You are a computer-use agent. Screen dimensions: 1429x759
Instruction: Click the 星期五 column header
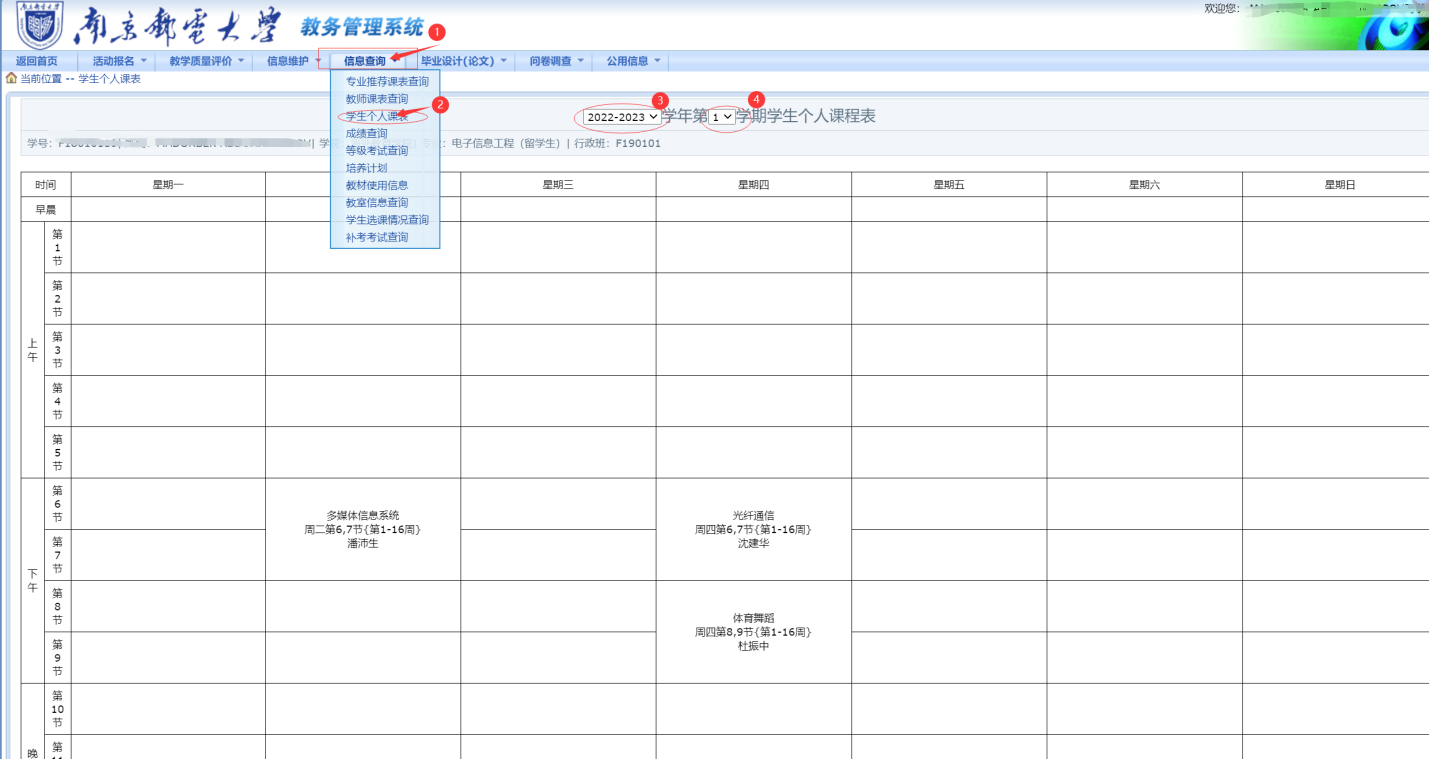point(949,185)
